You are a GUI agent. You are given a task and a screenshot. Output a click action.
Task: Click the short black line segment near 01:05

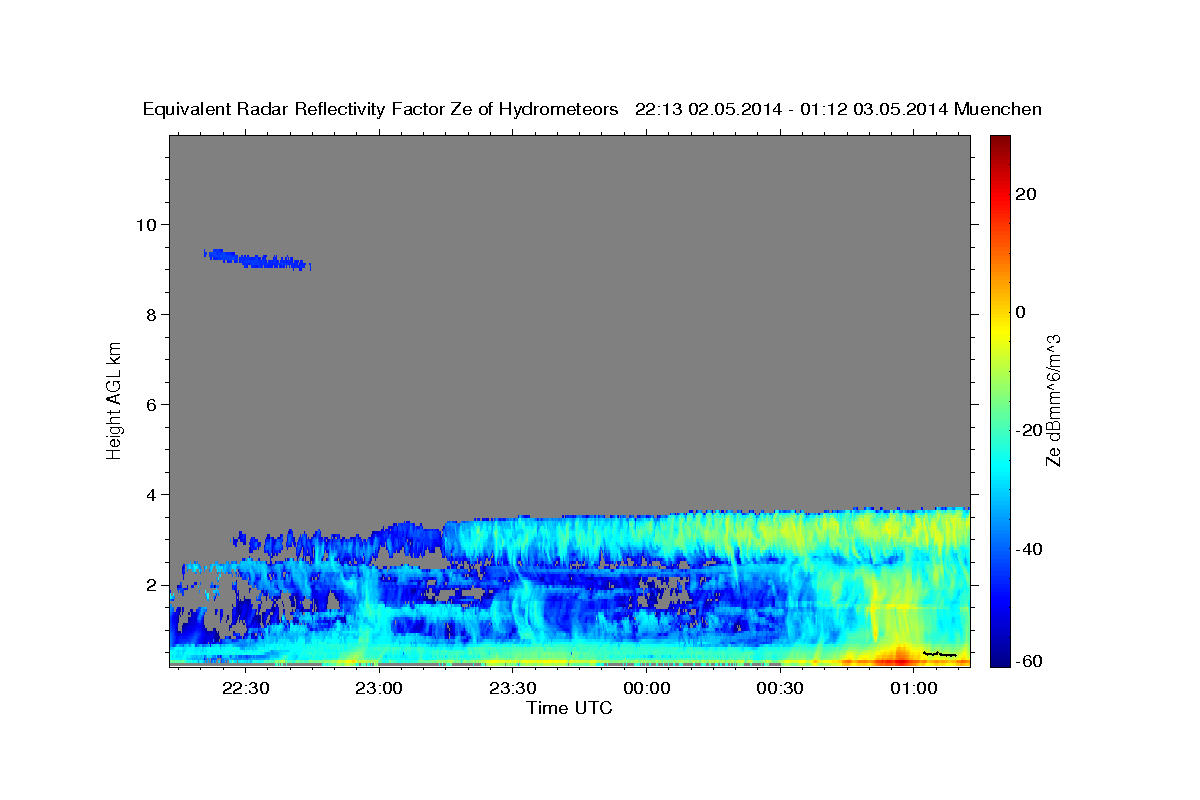click(939, 654)
